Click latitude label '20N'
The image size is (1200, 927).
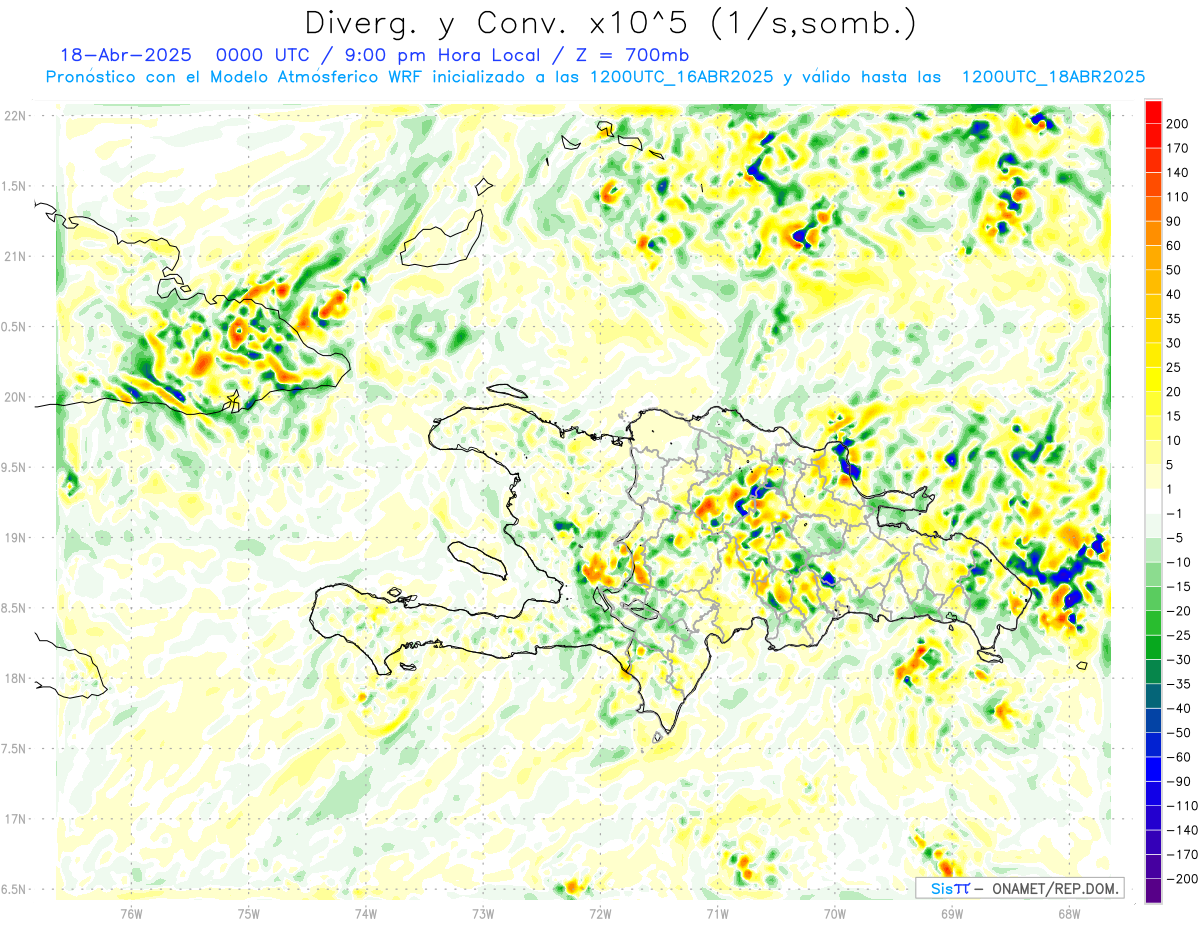click(x=15, y=397)
